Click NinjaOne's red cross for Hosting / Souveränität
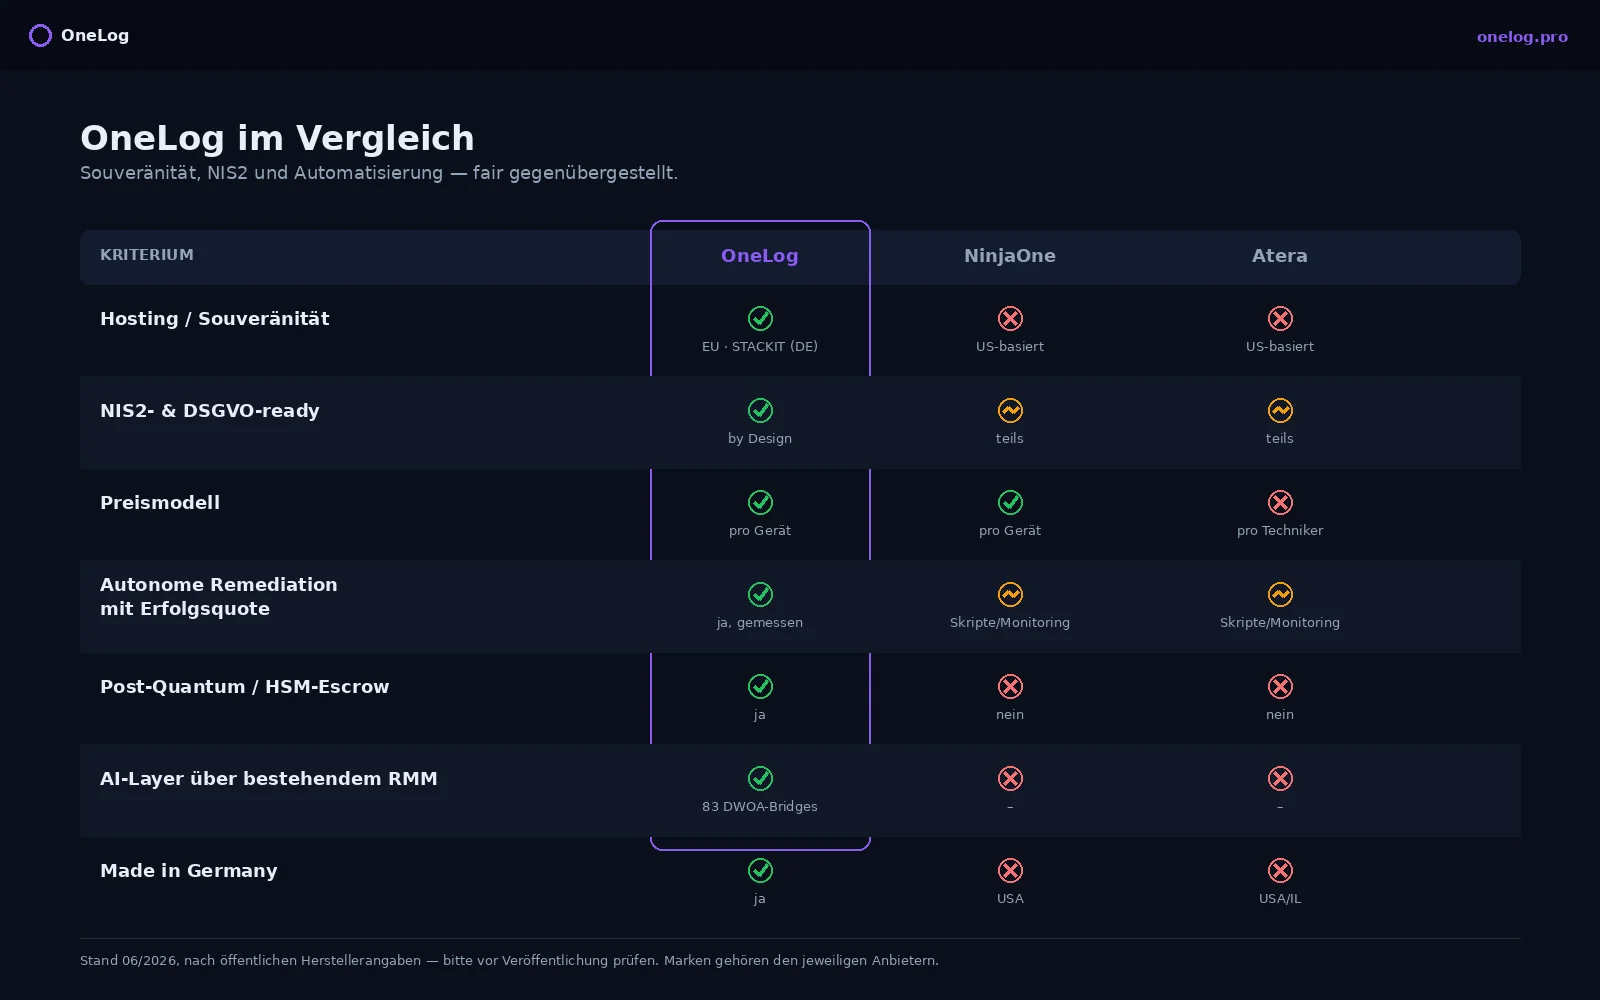The image size is (1600, 1000). pos(1010,318)
